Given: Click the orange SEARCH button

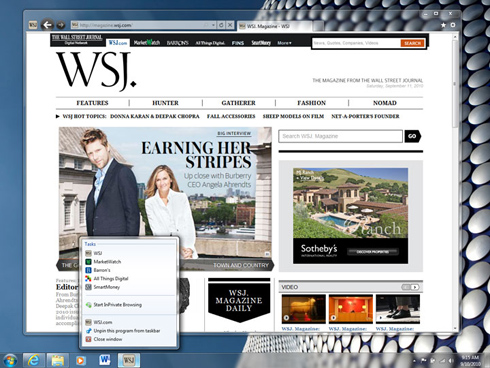Looking at the screenshot, I should point(412,43).
